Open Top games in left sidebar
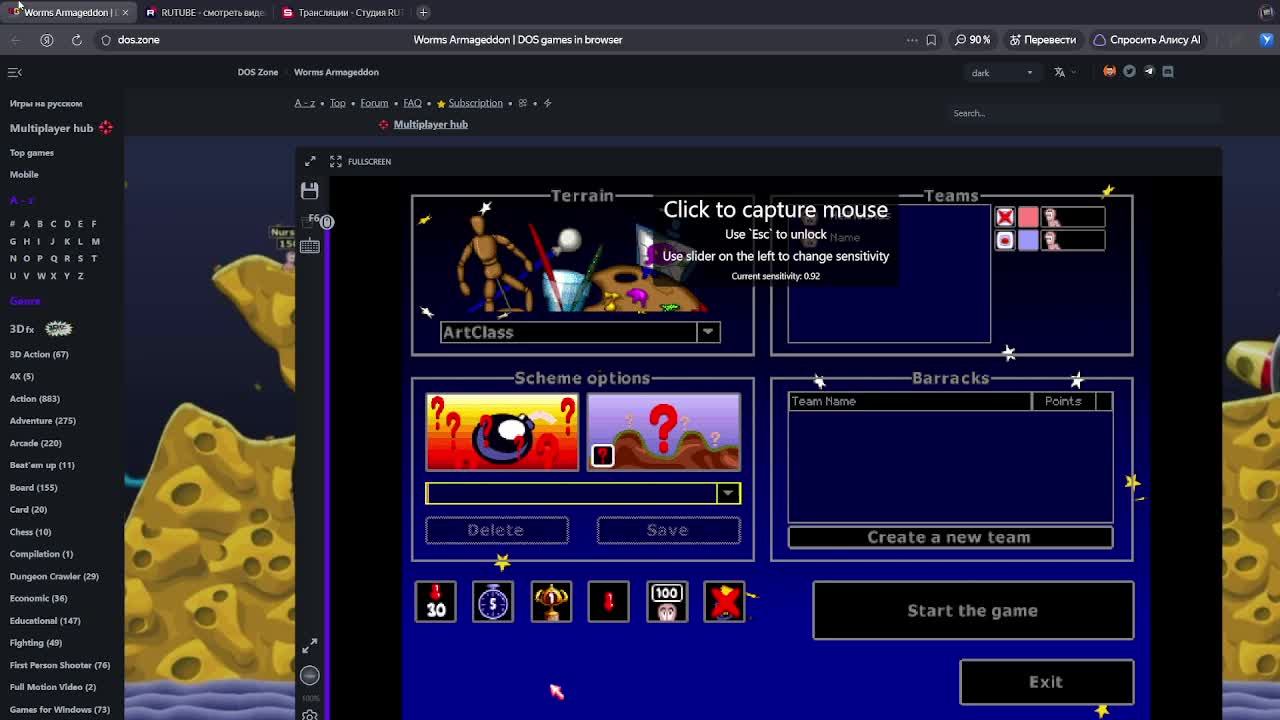This screenshot has width=1280, height=720. tap(32, 153)
